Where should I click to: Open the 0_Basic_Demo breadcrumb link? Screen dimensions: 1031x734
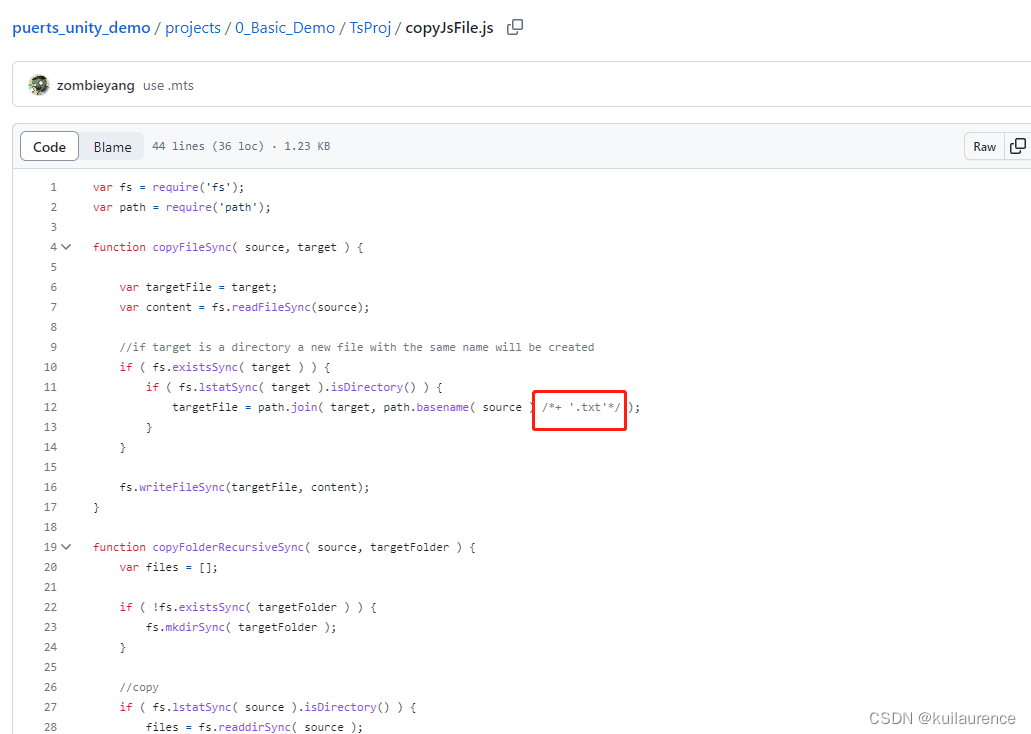[285, 27]
